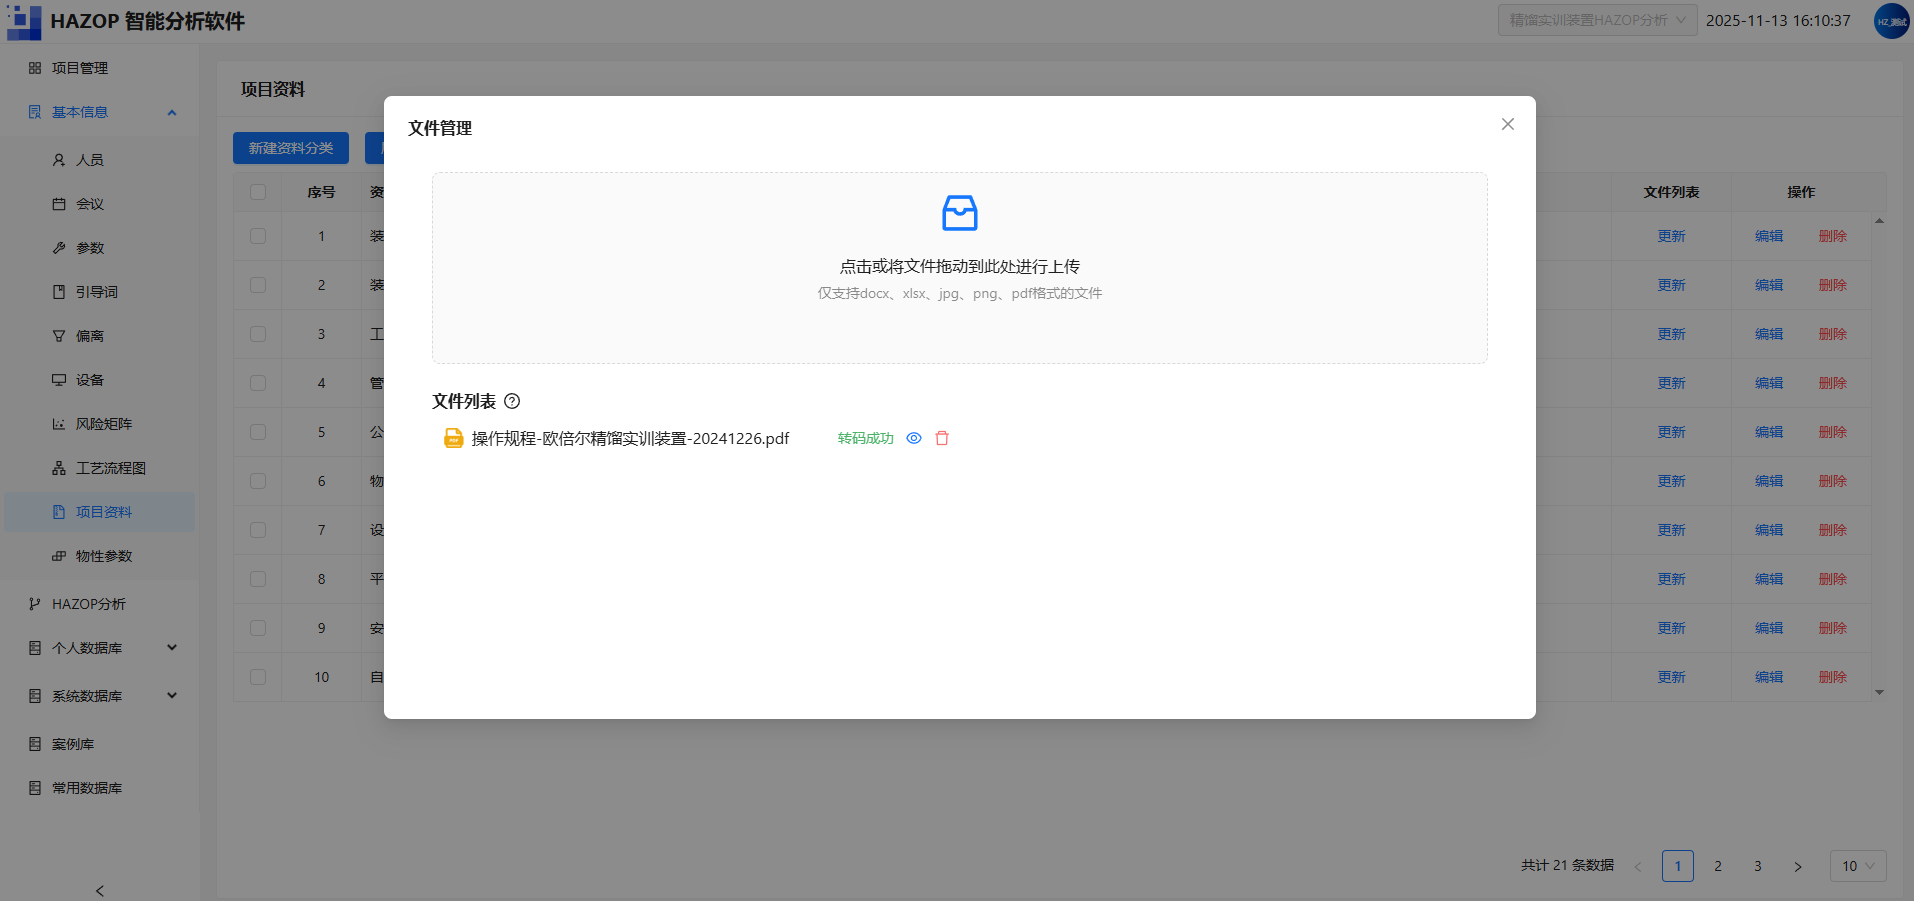The image size is (1914, 901).
Task: Check the checkbox for row 4
Action: (258, 383)
